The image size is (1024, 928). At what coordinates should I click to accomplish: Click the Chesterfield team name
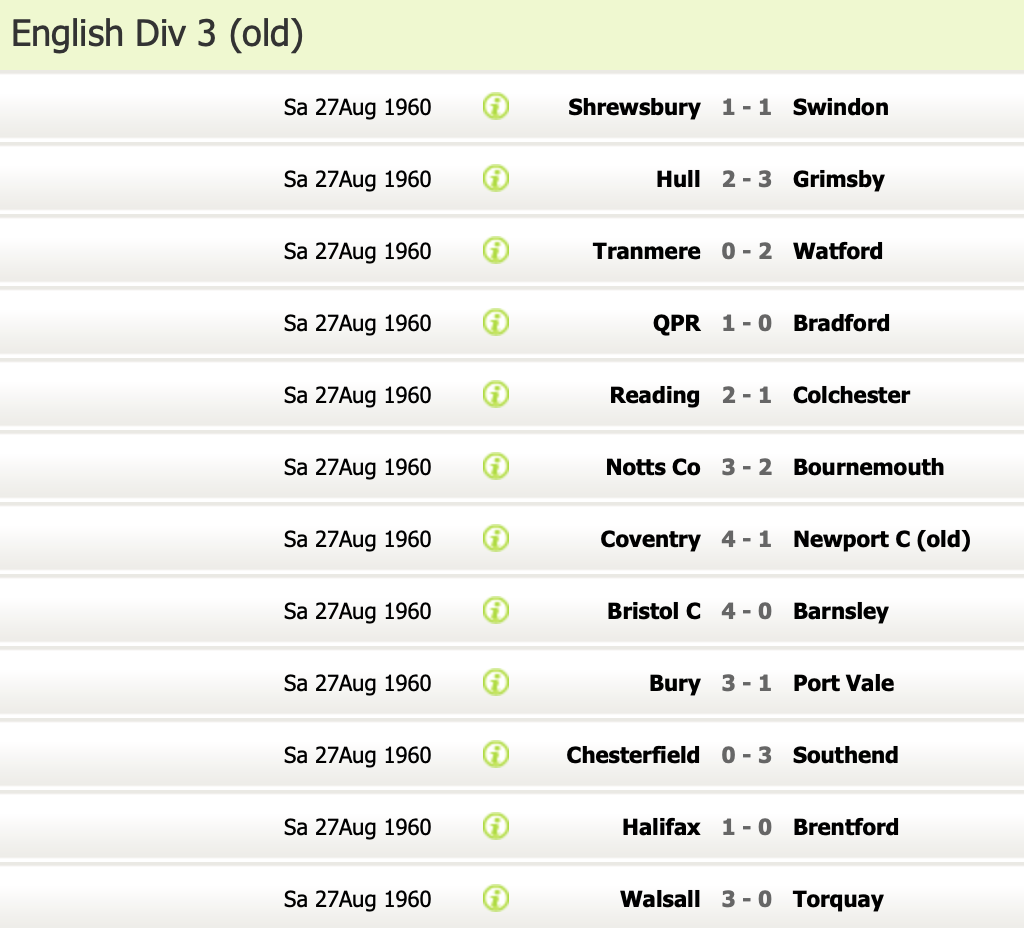633,755
